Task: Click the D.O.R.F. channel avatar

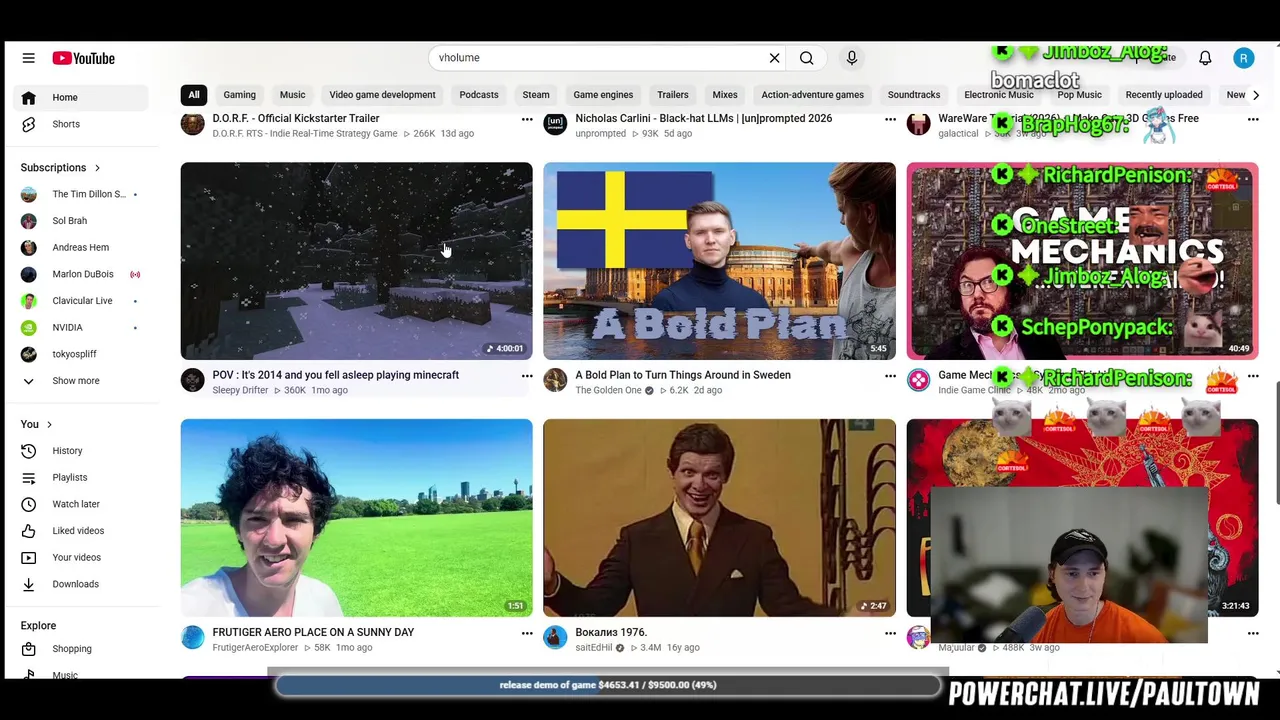Action: 192,125
